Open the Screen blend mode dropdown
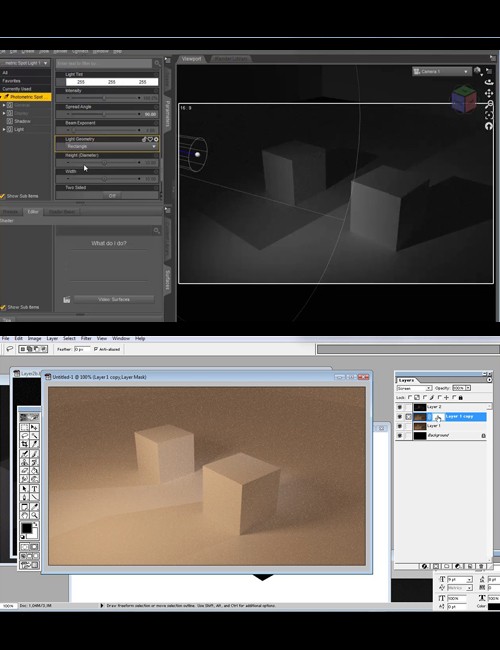 pos(415,388)
